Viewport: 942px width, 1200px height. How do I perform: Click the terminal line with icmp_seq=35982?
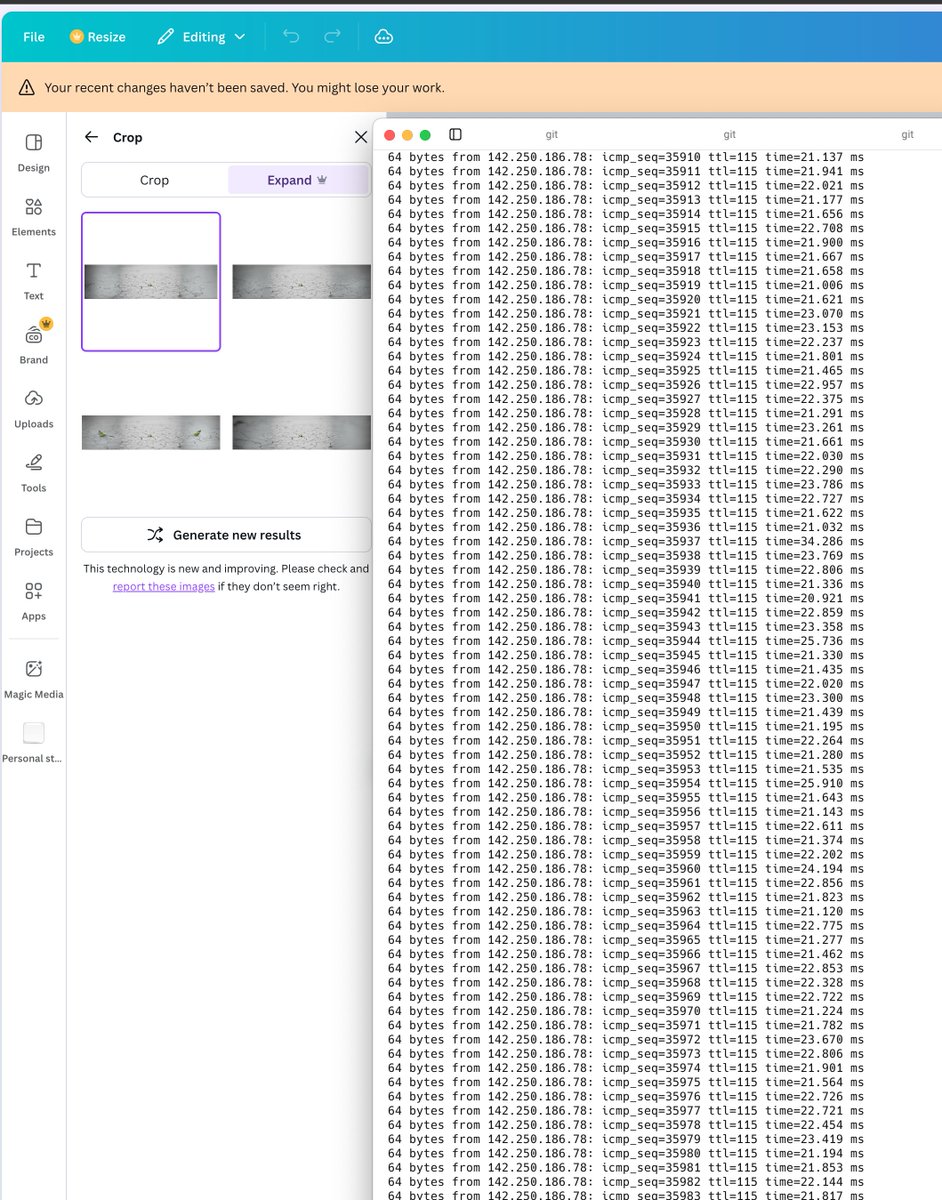coord(626,1182)
